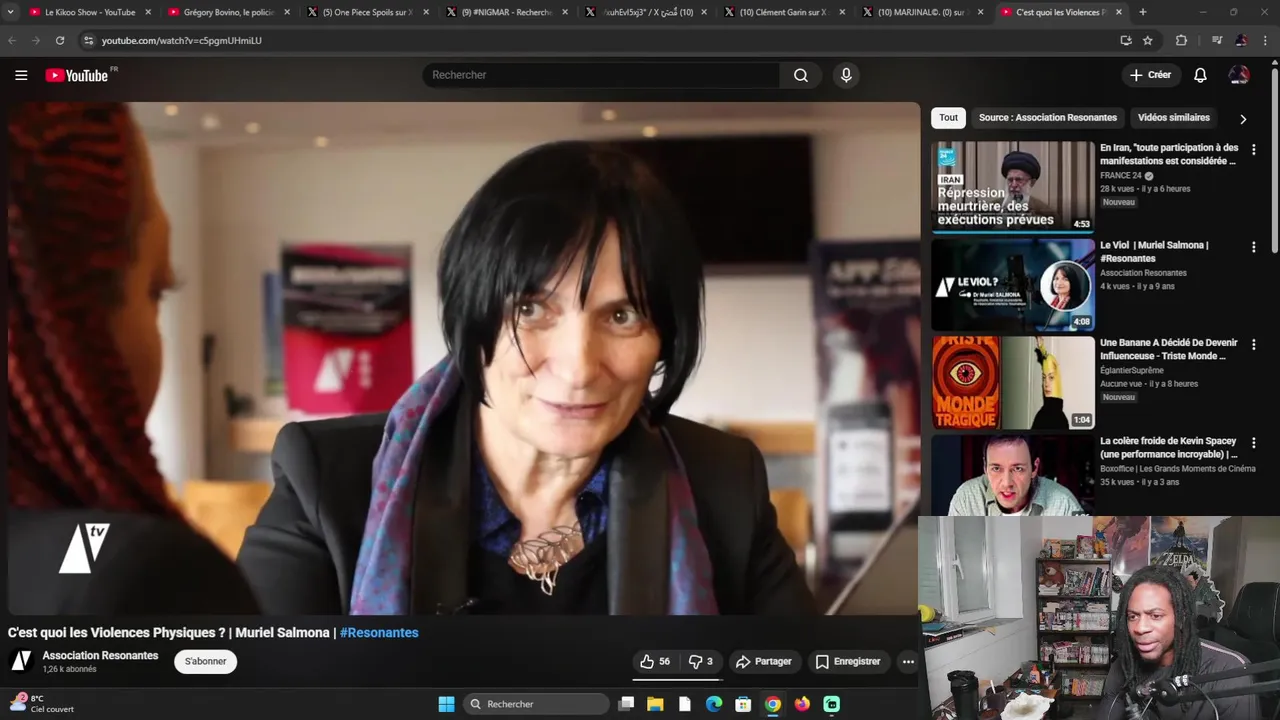The height and width of the screenshot is (720, 1280).
Task: Open Microsoft Store from the taskbar
Action: (743, 704)
